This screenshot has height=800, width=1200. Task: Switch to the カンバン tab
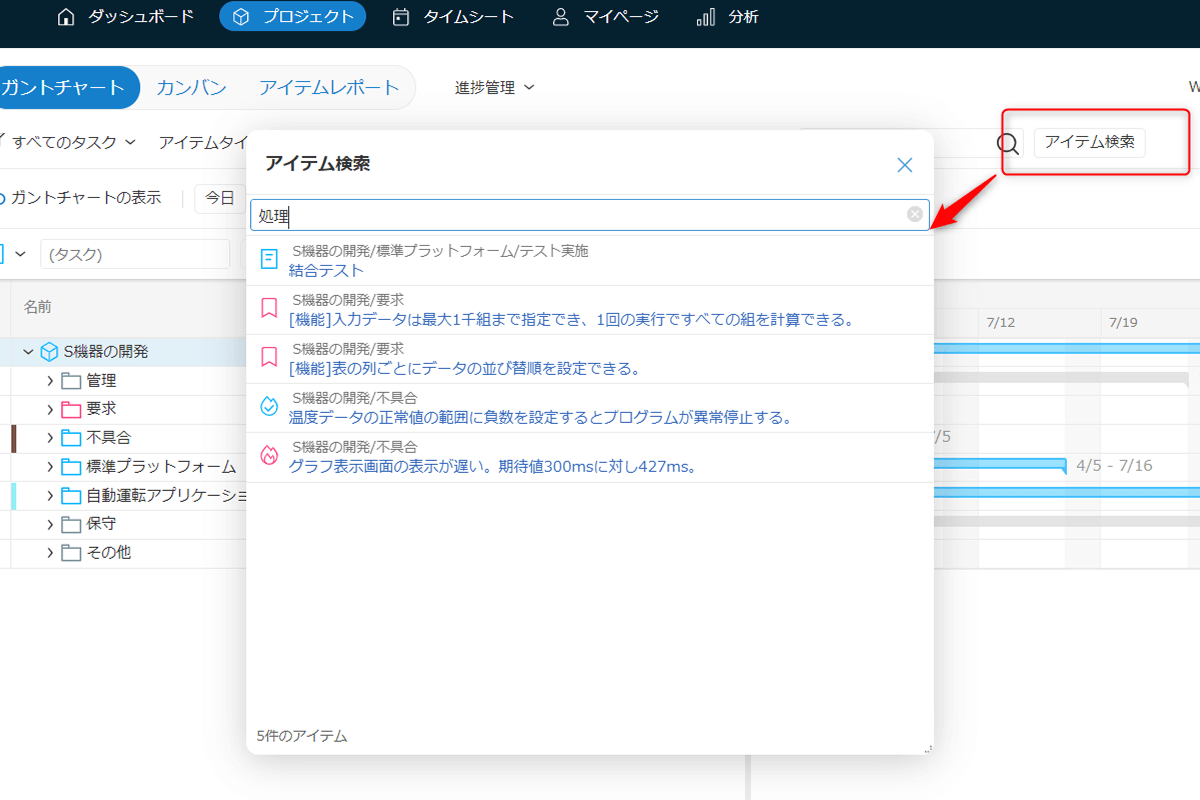click(x=191, y=88)
